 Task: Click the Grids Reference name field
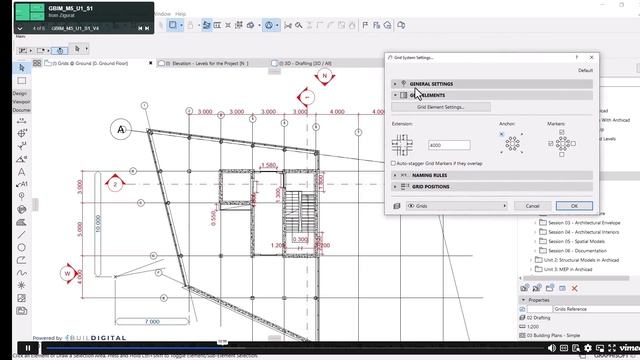(x=597, y=309)
